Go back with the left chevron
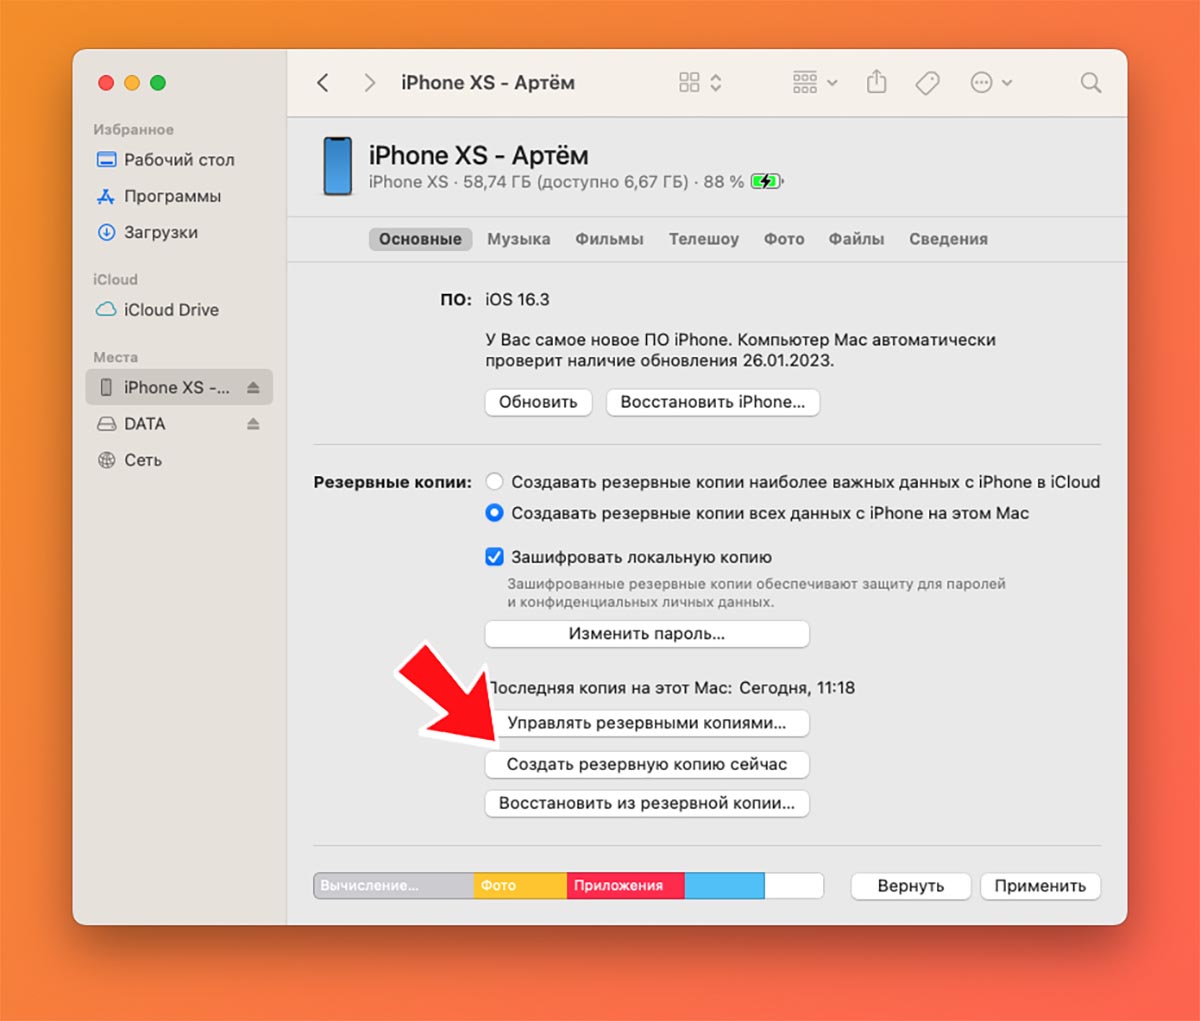1200x1021 pixels. (x=323, y=83)
